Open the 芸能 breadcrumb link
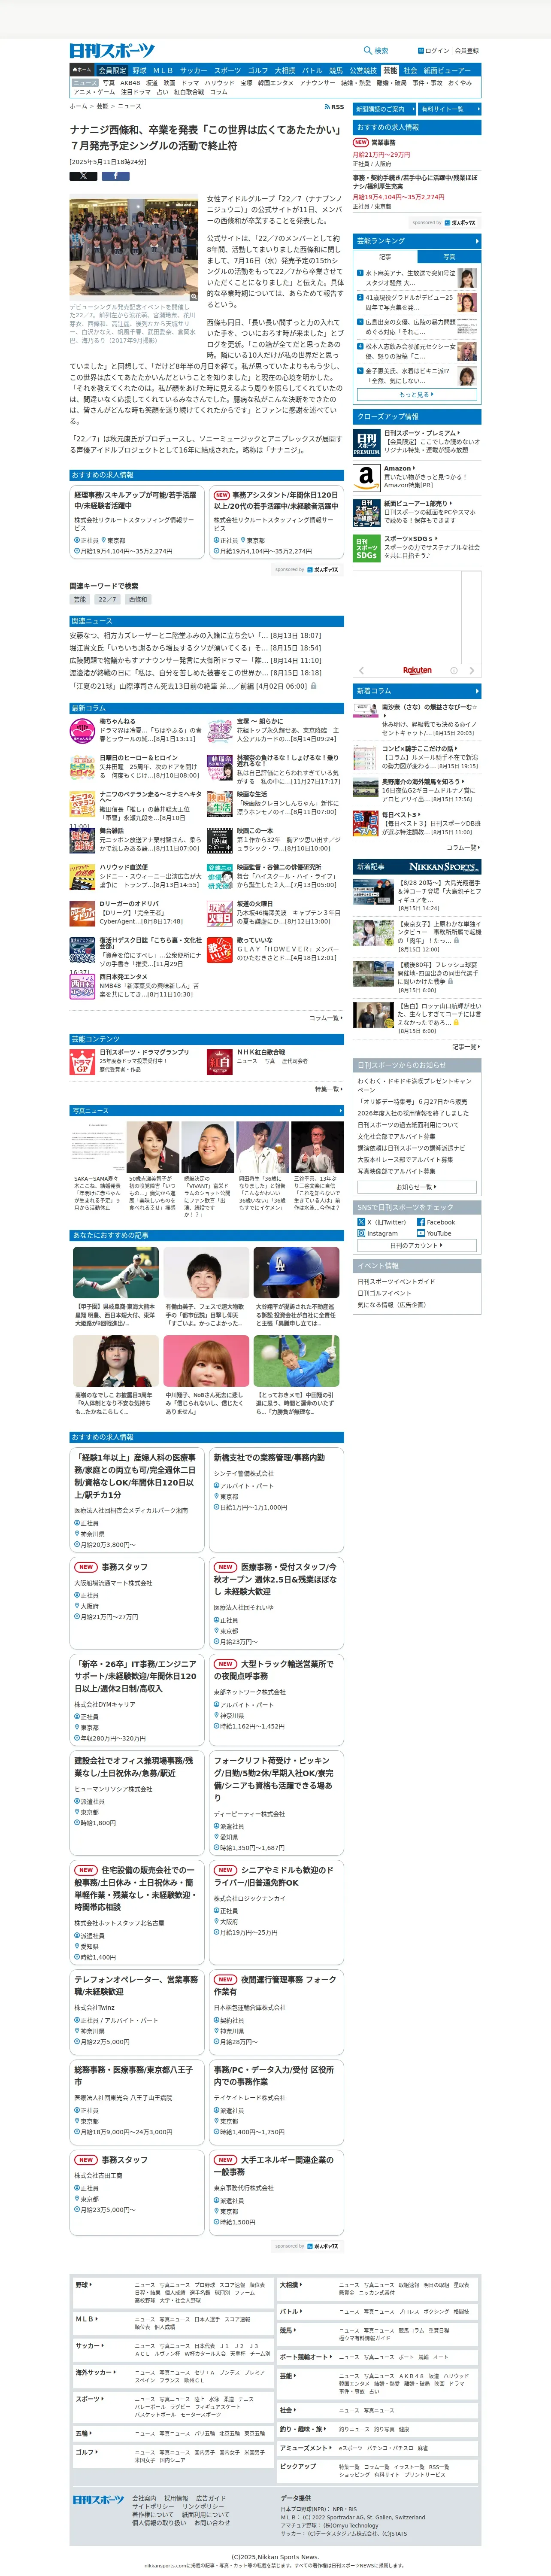 [102, 106]
